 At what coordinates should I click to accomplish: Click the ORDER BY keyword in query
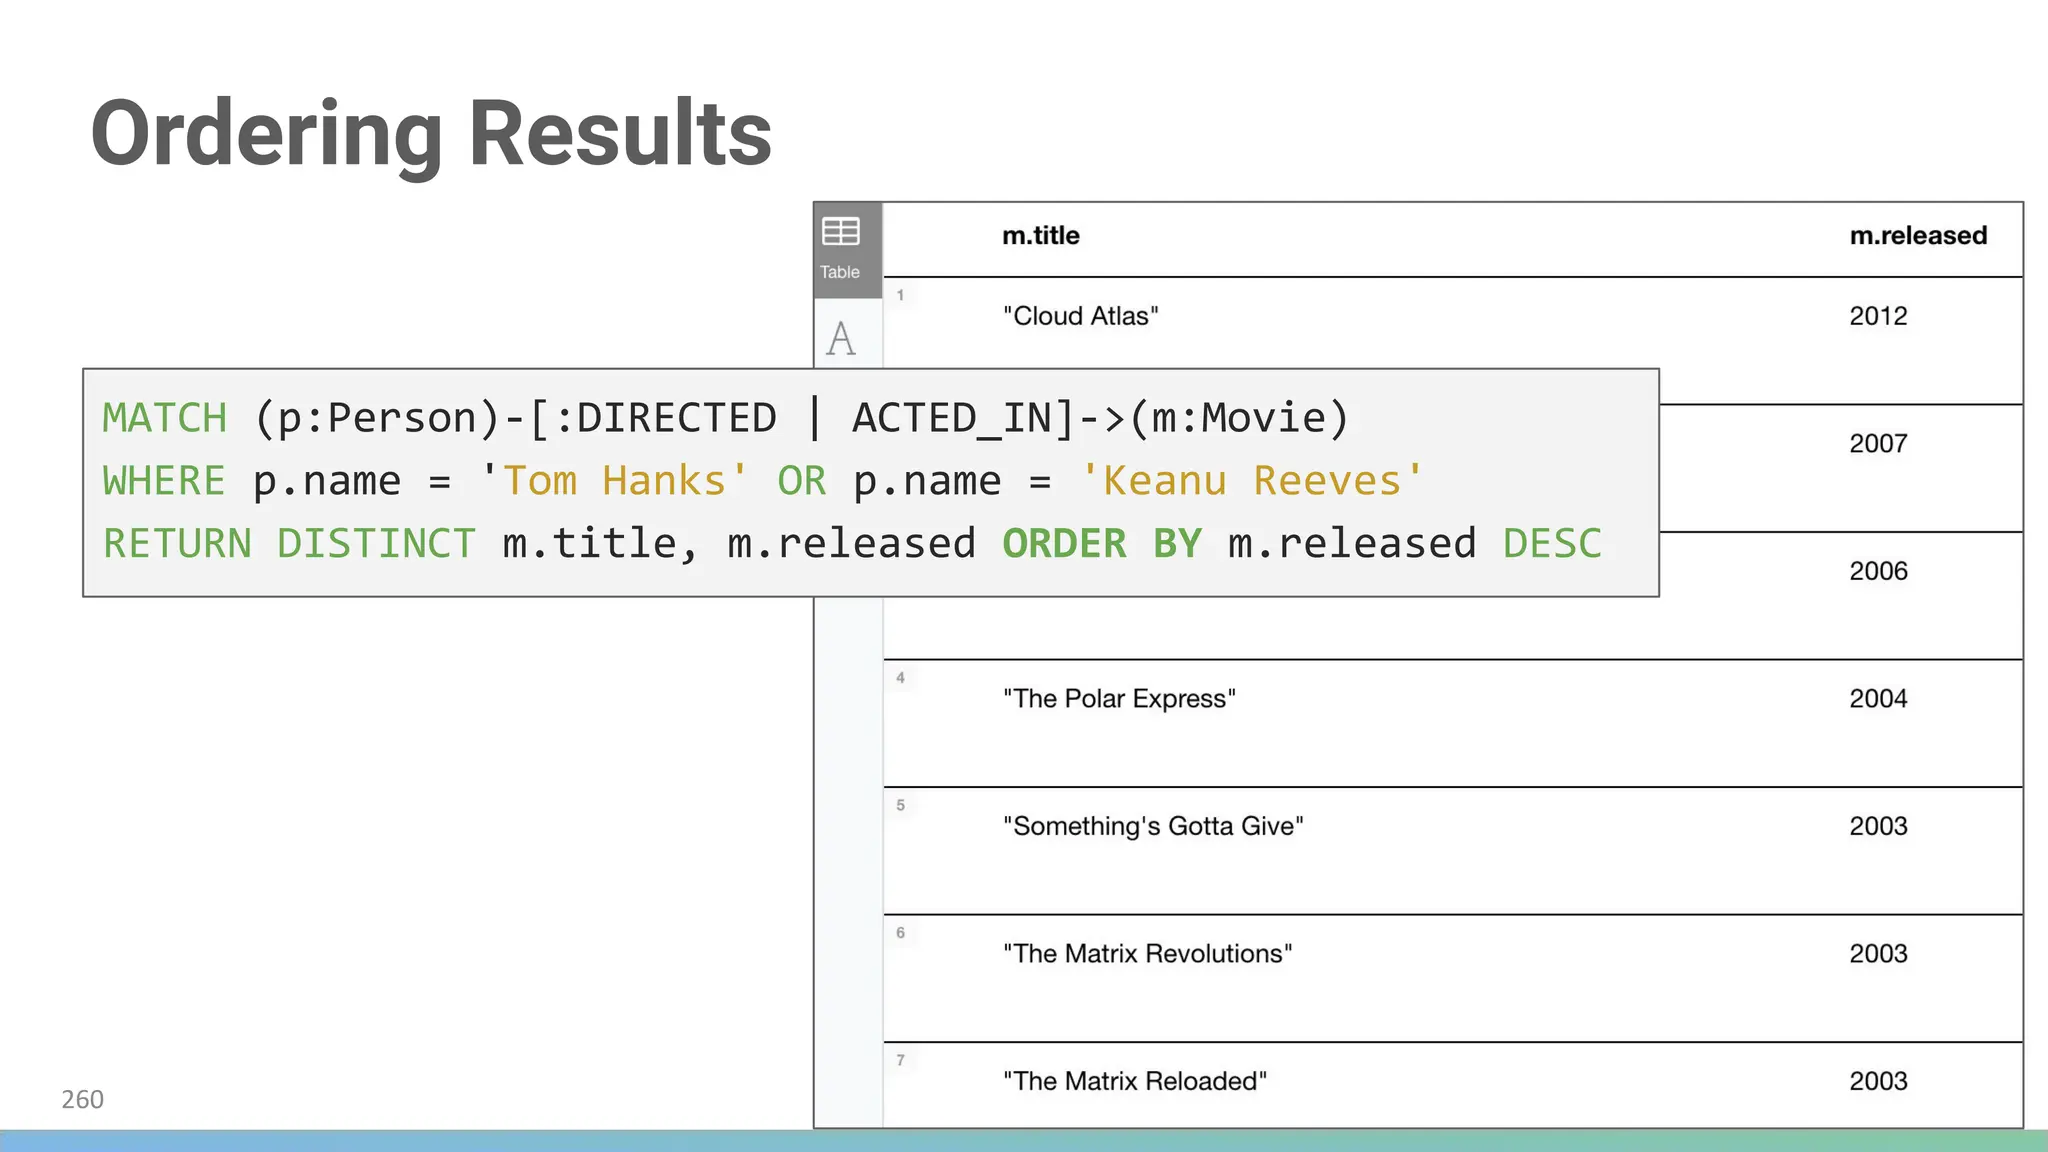(1102, 544)
